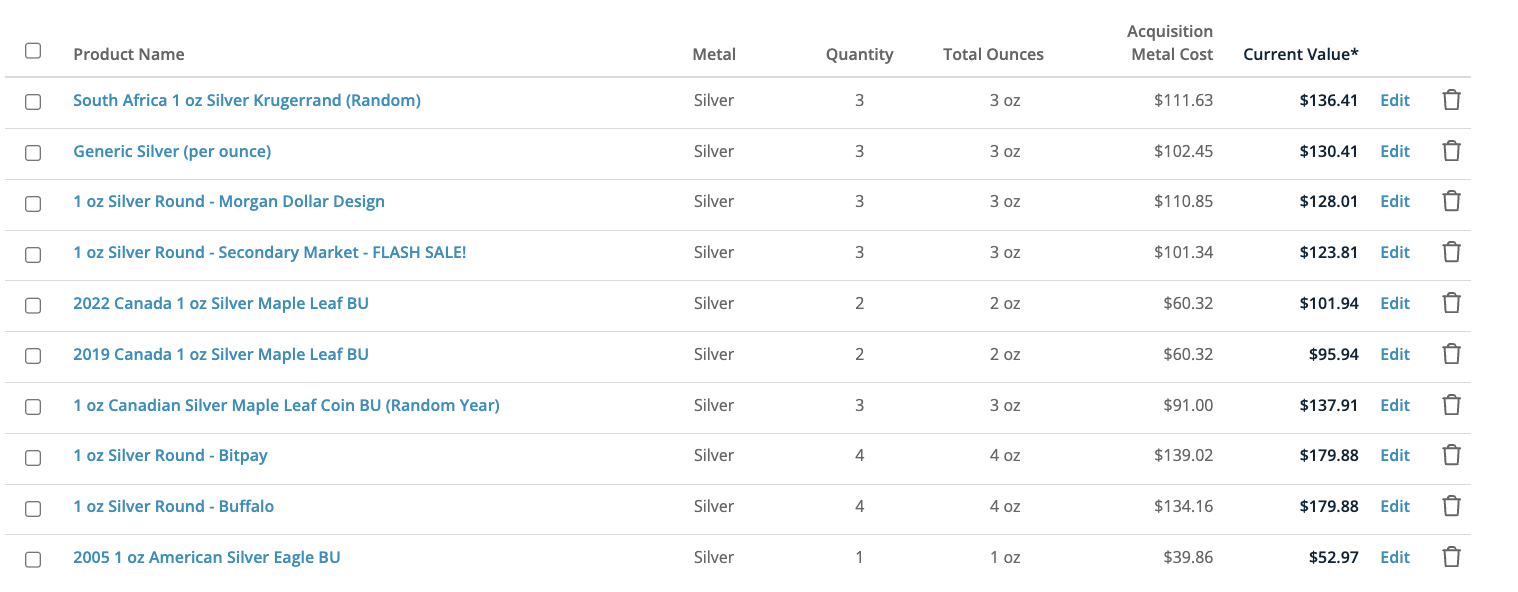Click trash icon for Generic Silver (per ounce)

[1451, 151]
